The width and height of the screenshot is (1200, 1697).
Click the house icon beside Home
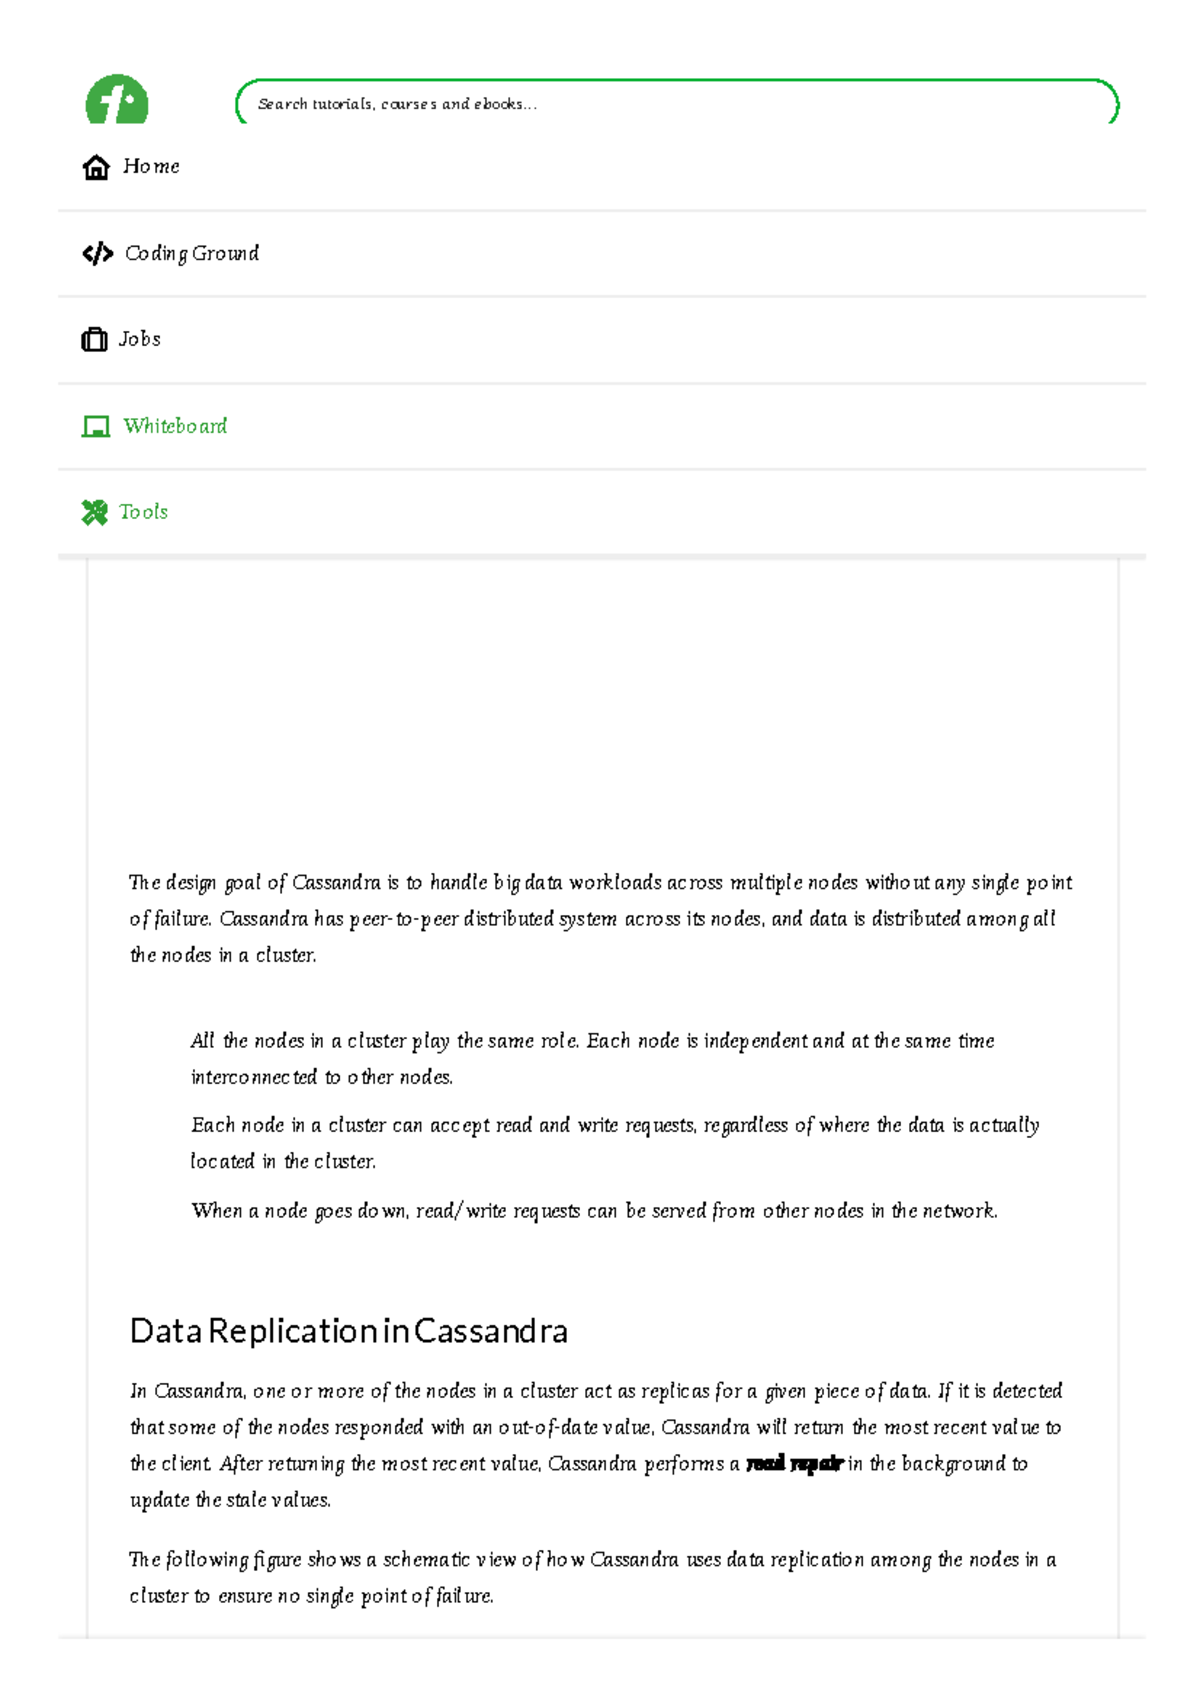click(95, 166)
